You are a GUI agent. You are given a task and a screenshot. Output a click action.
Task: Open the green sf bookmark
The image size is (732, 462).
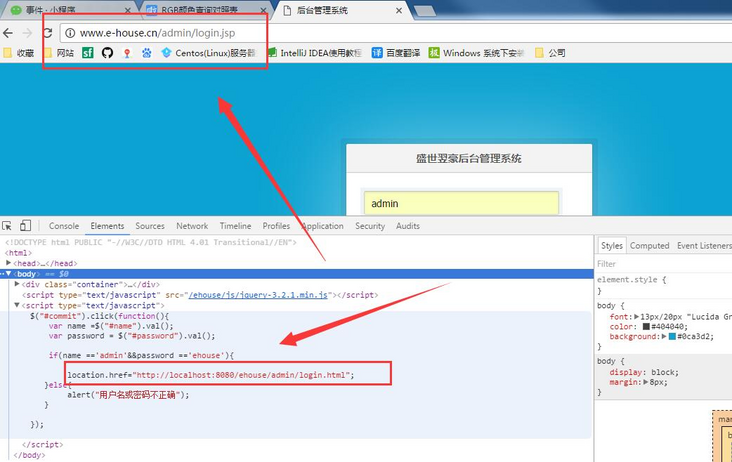(88, 53)
